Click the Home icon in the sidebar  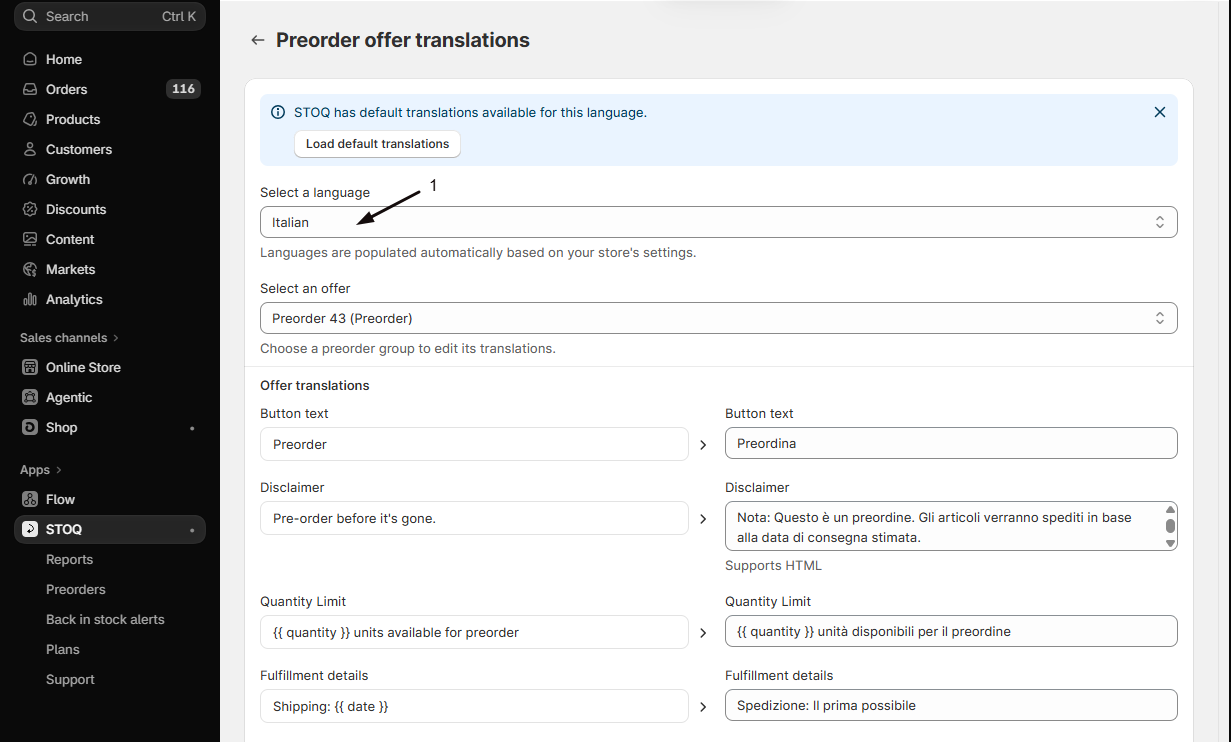point(30,59)
